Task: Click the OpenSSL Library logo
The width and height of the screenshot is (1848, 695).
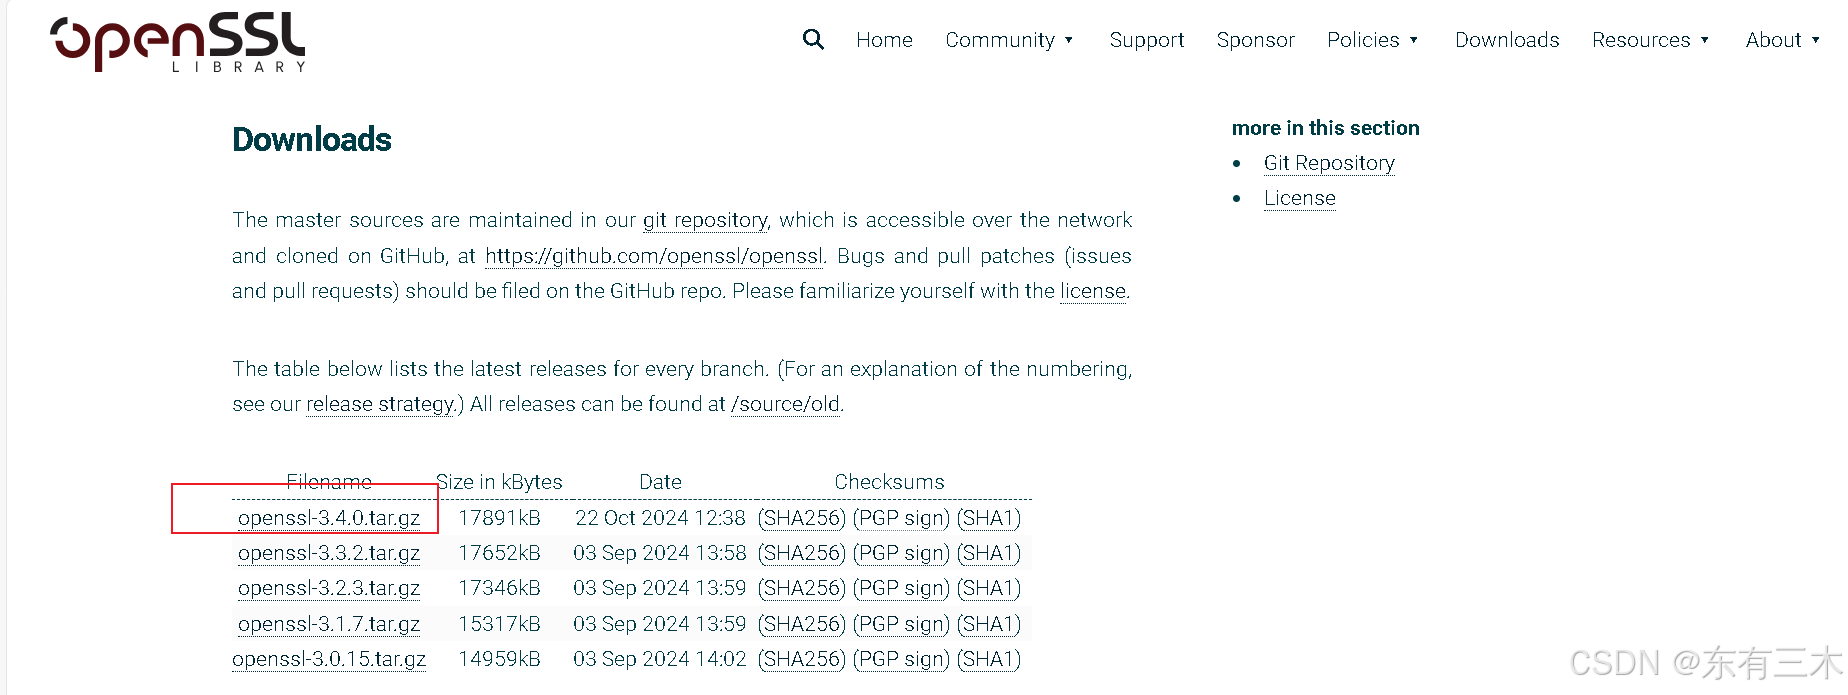Action: pyautogui.click(x=178, y=43)
